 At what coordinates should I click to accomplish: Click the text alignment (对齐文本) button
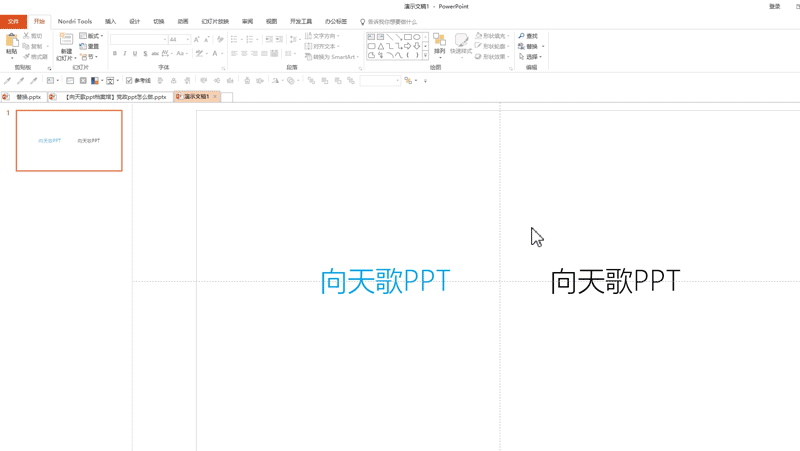click(322, 46)
